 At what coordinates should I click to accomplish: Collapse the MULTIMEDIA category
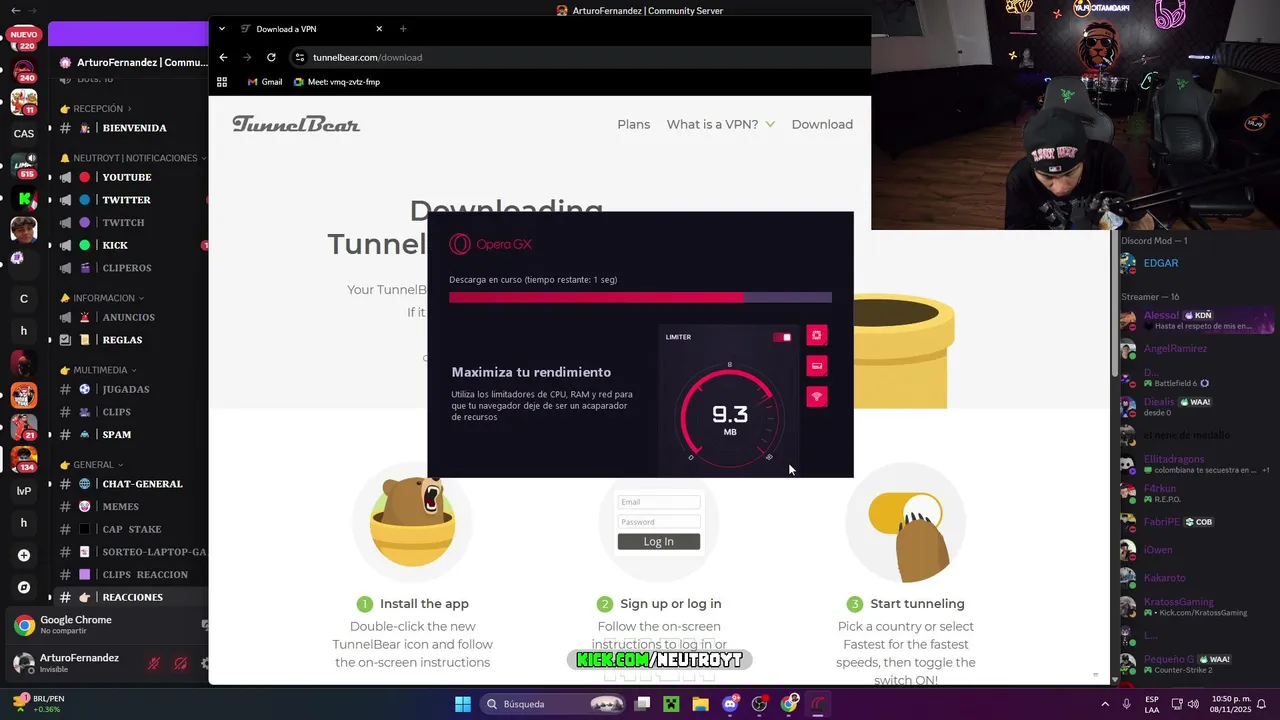[99, 370]
